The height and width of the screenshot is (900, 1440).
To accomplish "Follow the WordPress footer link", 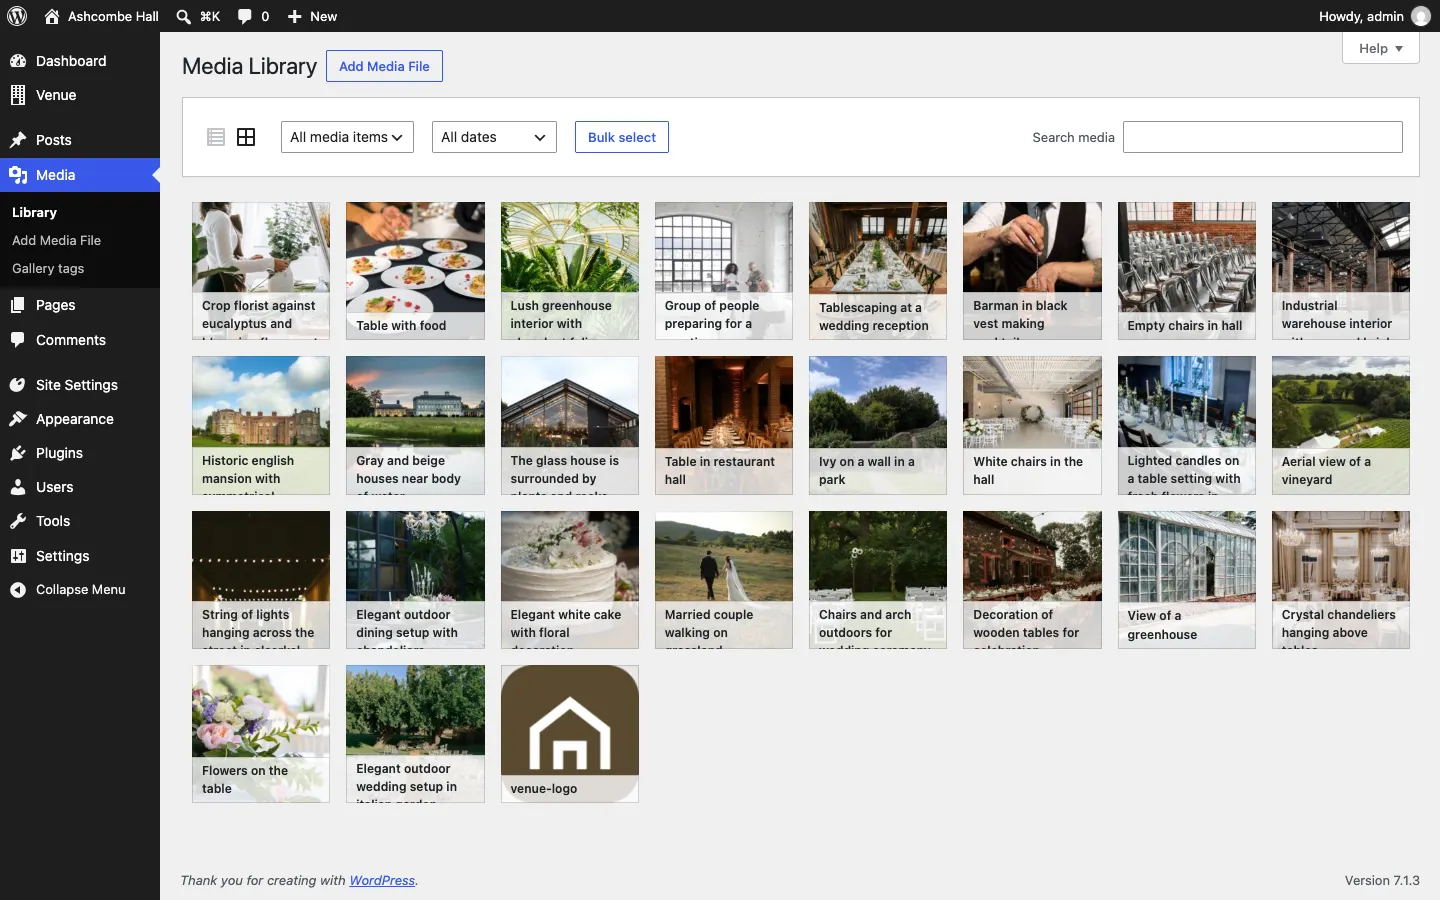I will point(382,881).
